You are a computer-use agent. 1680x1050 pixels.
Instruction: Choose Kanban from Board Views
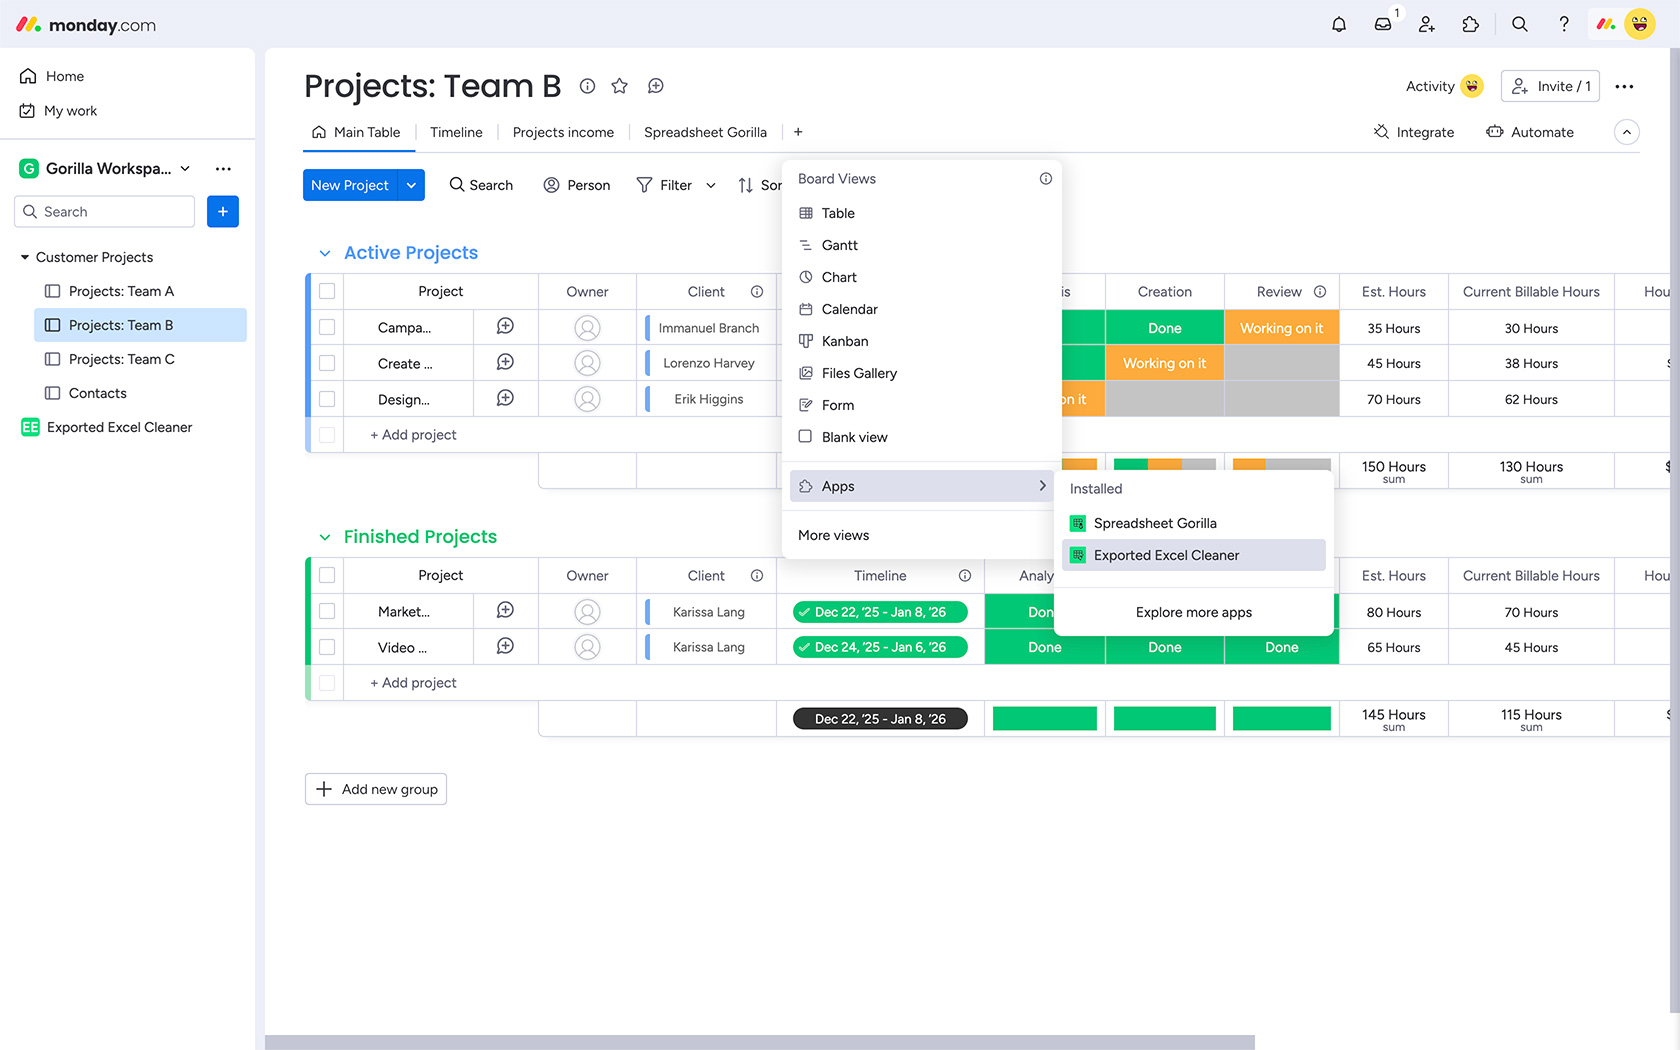(x=844, y=341)
